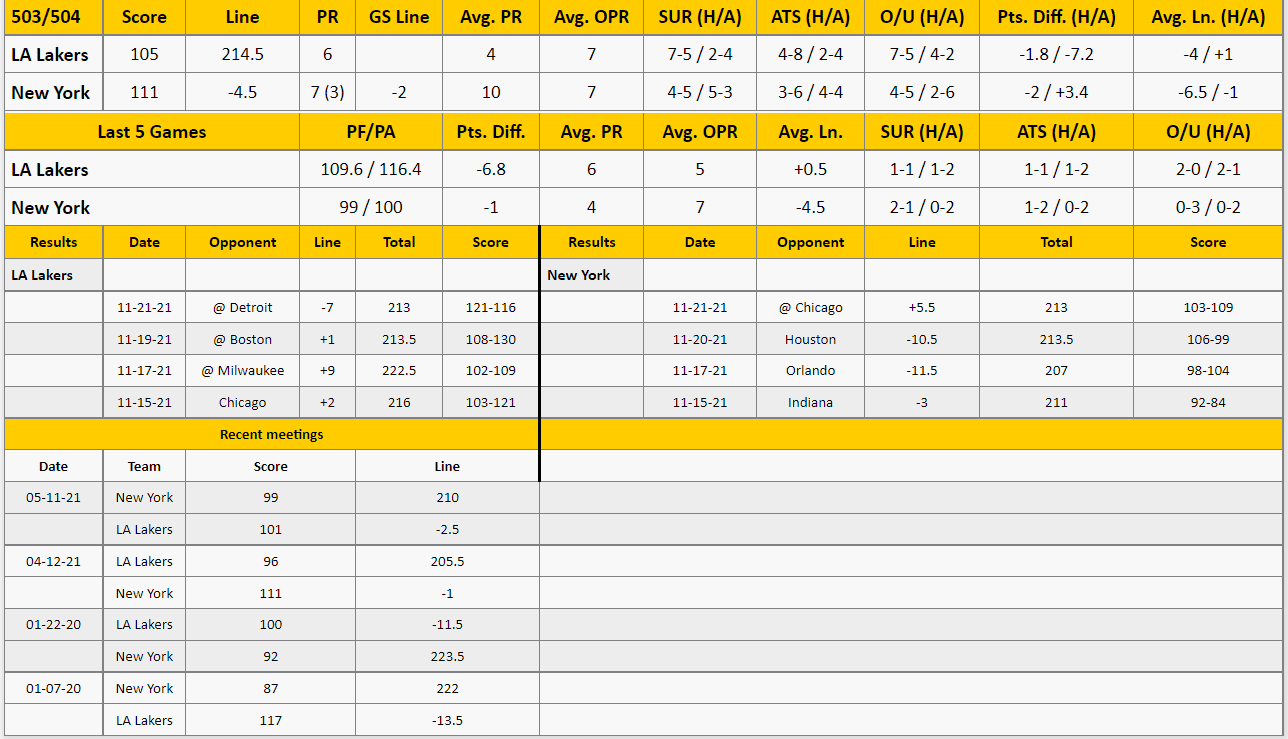Click the LA Lakers Pts. Diff. -1.8 / -7.2
This screenshot has height=739, width=1288.
(1056, 55)
